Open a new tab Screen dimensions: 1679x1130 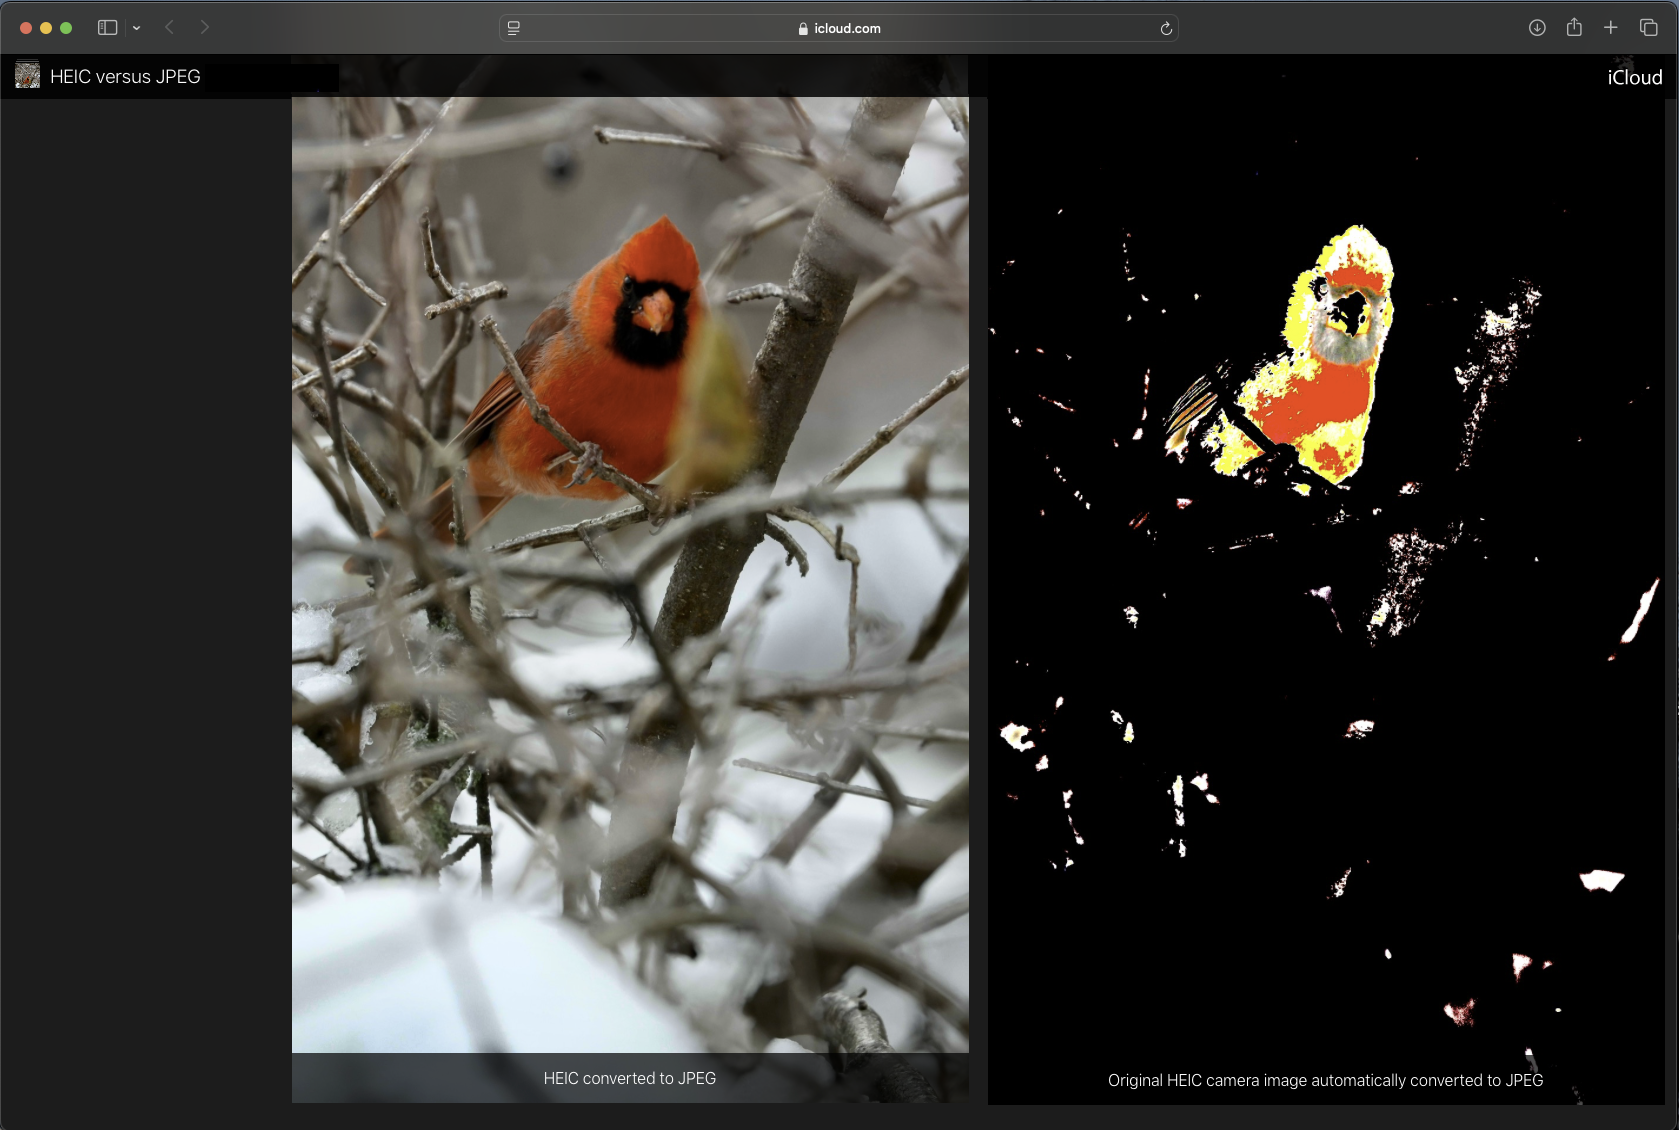pos(1611,28)
